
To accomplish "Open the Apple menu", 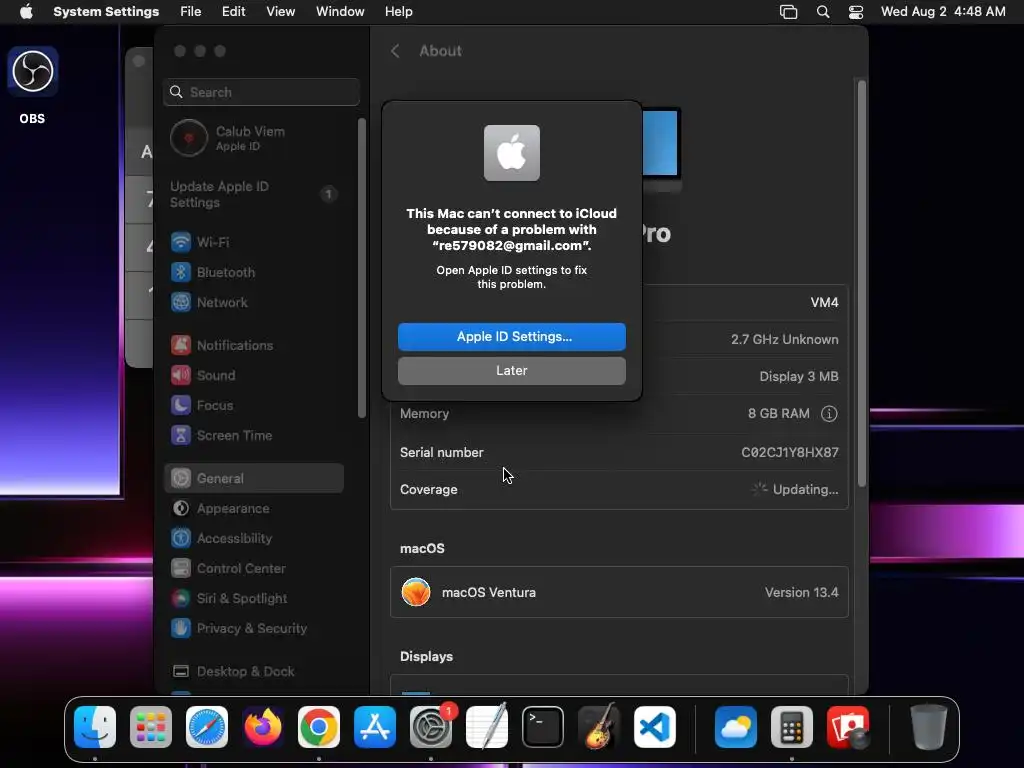I will 26,12.
